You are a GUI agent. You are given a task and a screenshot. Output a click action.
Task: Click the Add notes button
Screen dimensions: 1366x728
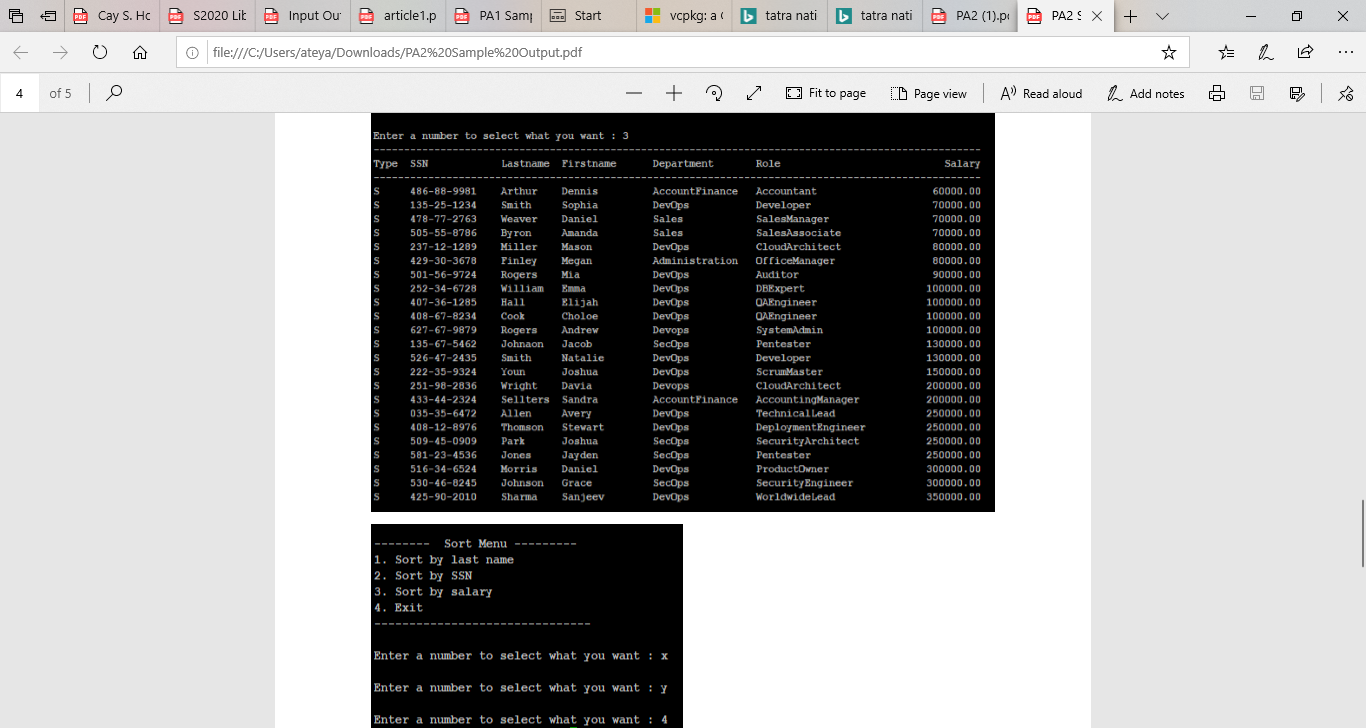point(1146,93)
